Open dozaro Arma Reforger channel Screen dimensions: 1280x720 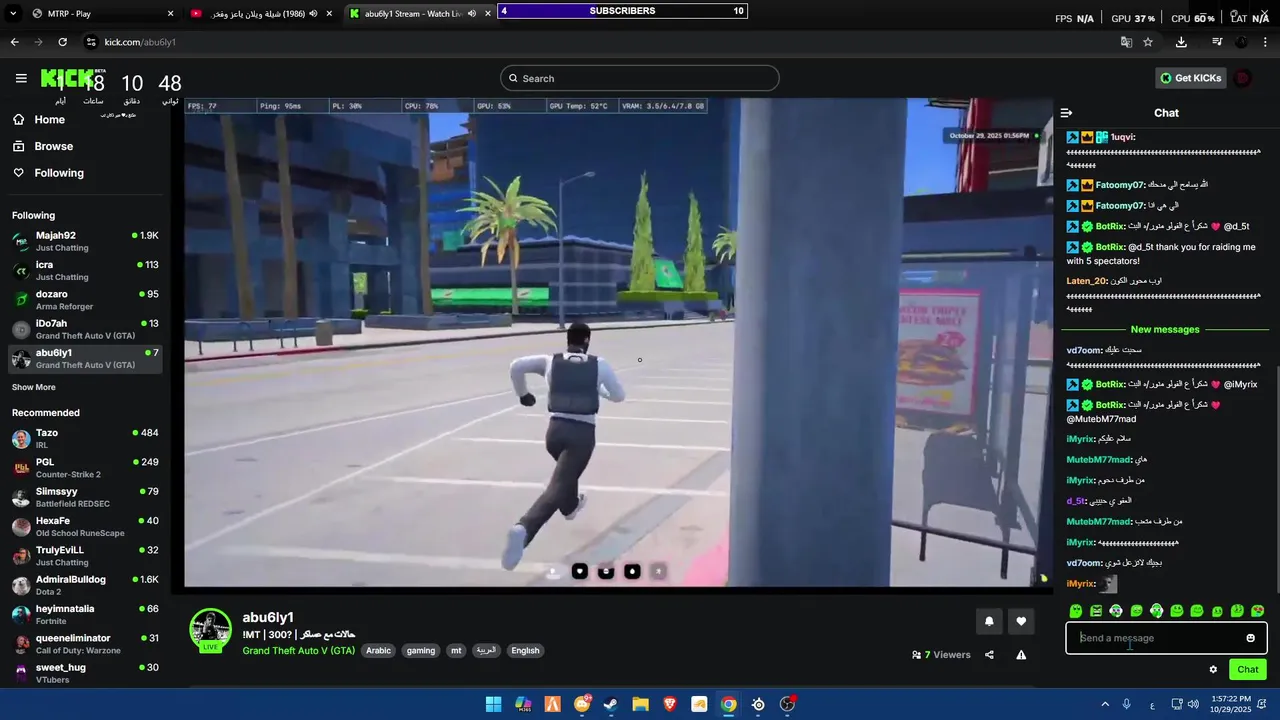tap(85, 300)
